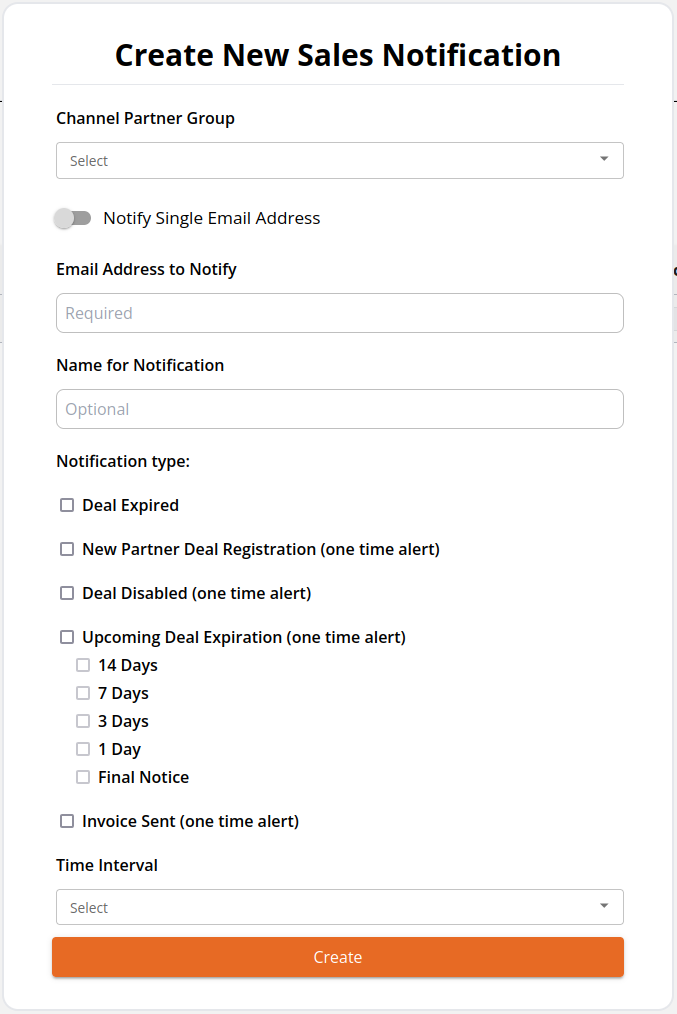Open the Channel Partner Group dropdown
This screenshot has height=1014, width=677.
pyautogui.click(x=339, y=160)
